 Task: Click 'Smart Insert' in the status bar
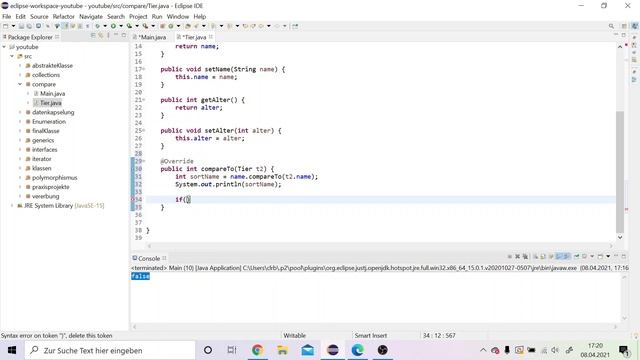pyautogui.click(x=371, y=336)
